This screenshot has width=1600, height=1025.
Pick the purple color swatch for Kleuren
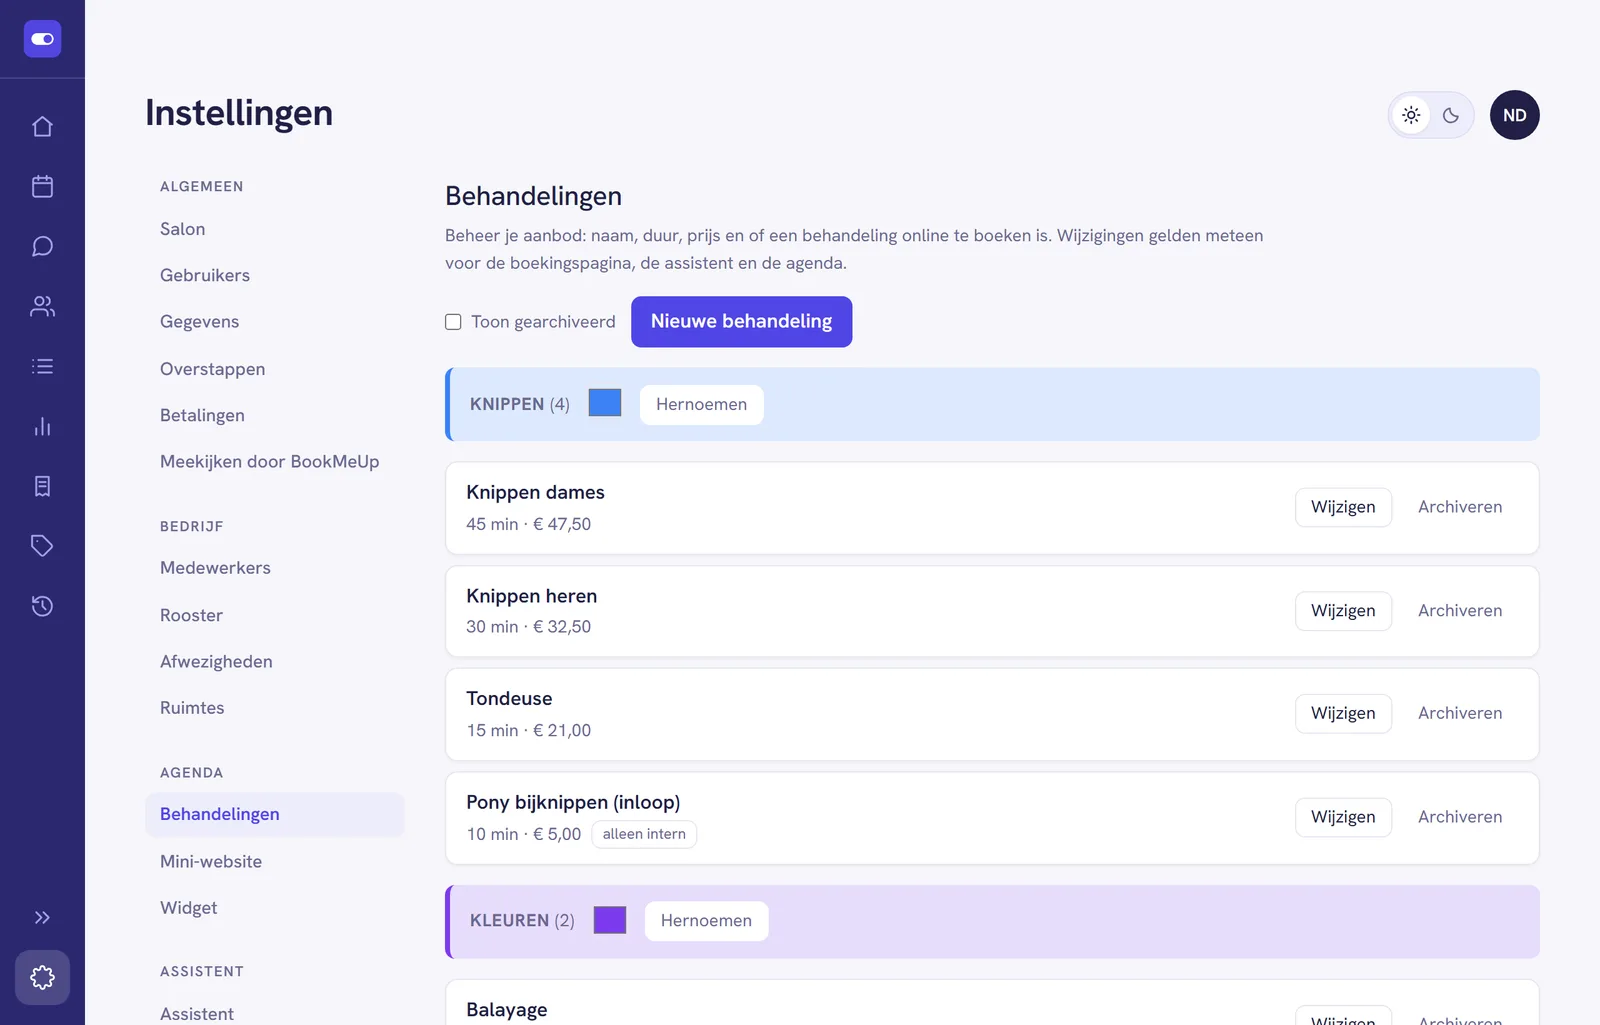coord(610,920)
